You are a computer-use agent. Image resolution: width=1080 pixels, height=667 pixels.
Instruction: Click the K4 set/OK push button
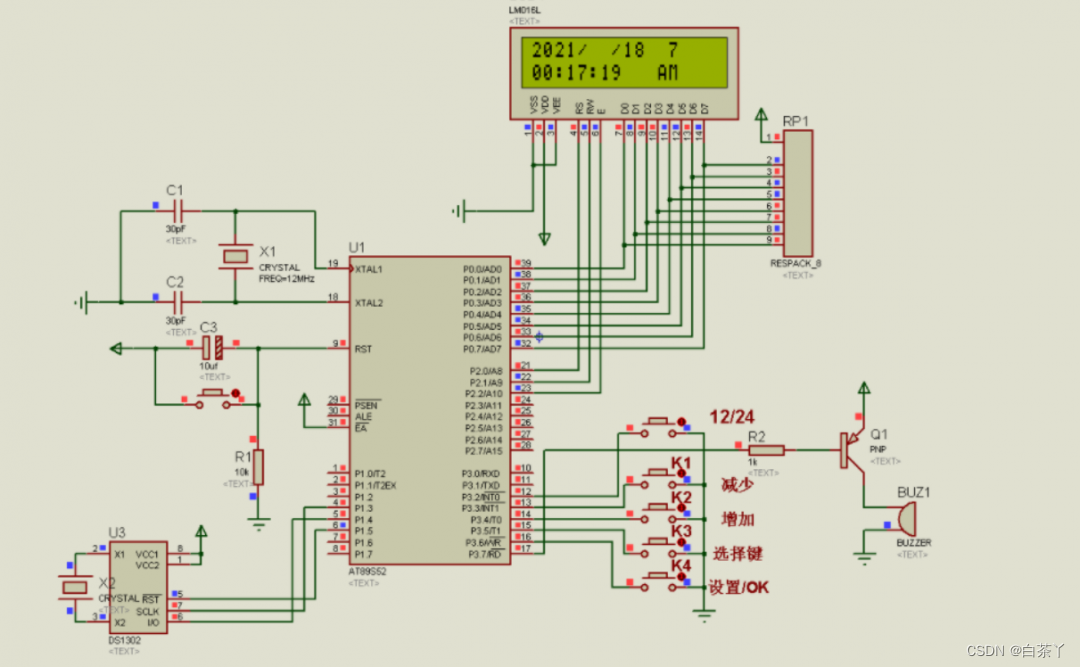coord(659,582)
